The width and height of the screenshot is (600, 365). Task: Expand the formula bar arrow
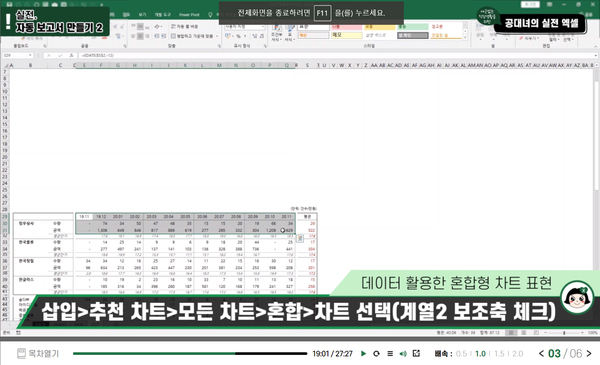tap(596, 55)
